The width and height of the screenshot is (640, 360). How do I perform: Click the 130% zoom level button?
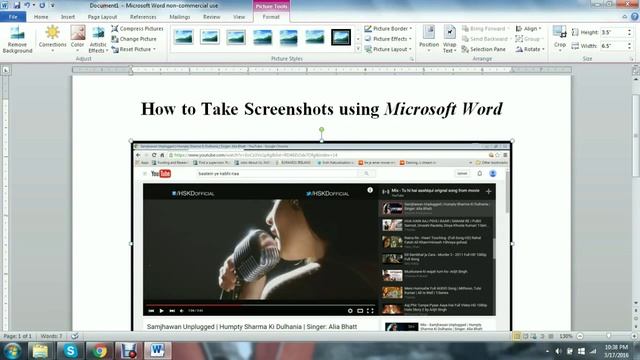pyautogui.click(x=566, y=336)
